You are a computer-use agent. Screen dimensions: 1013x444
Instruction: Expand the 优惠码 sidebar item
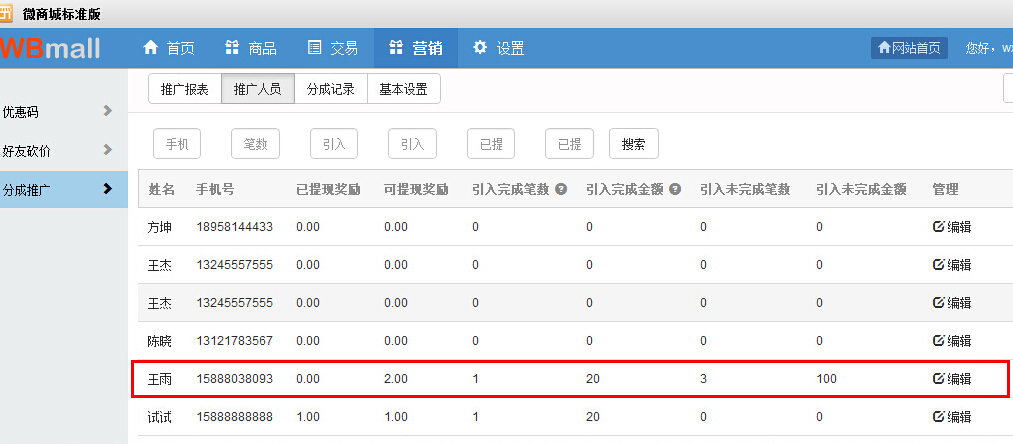click(60, 111)
